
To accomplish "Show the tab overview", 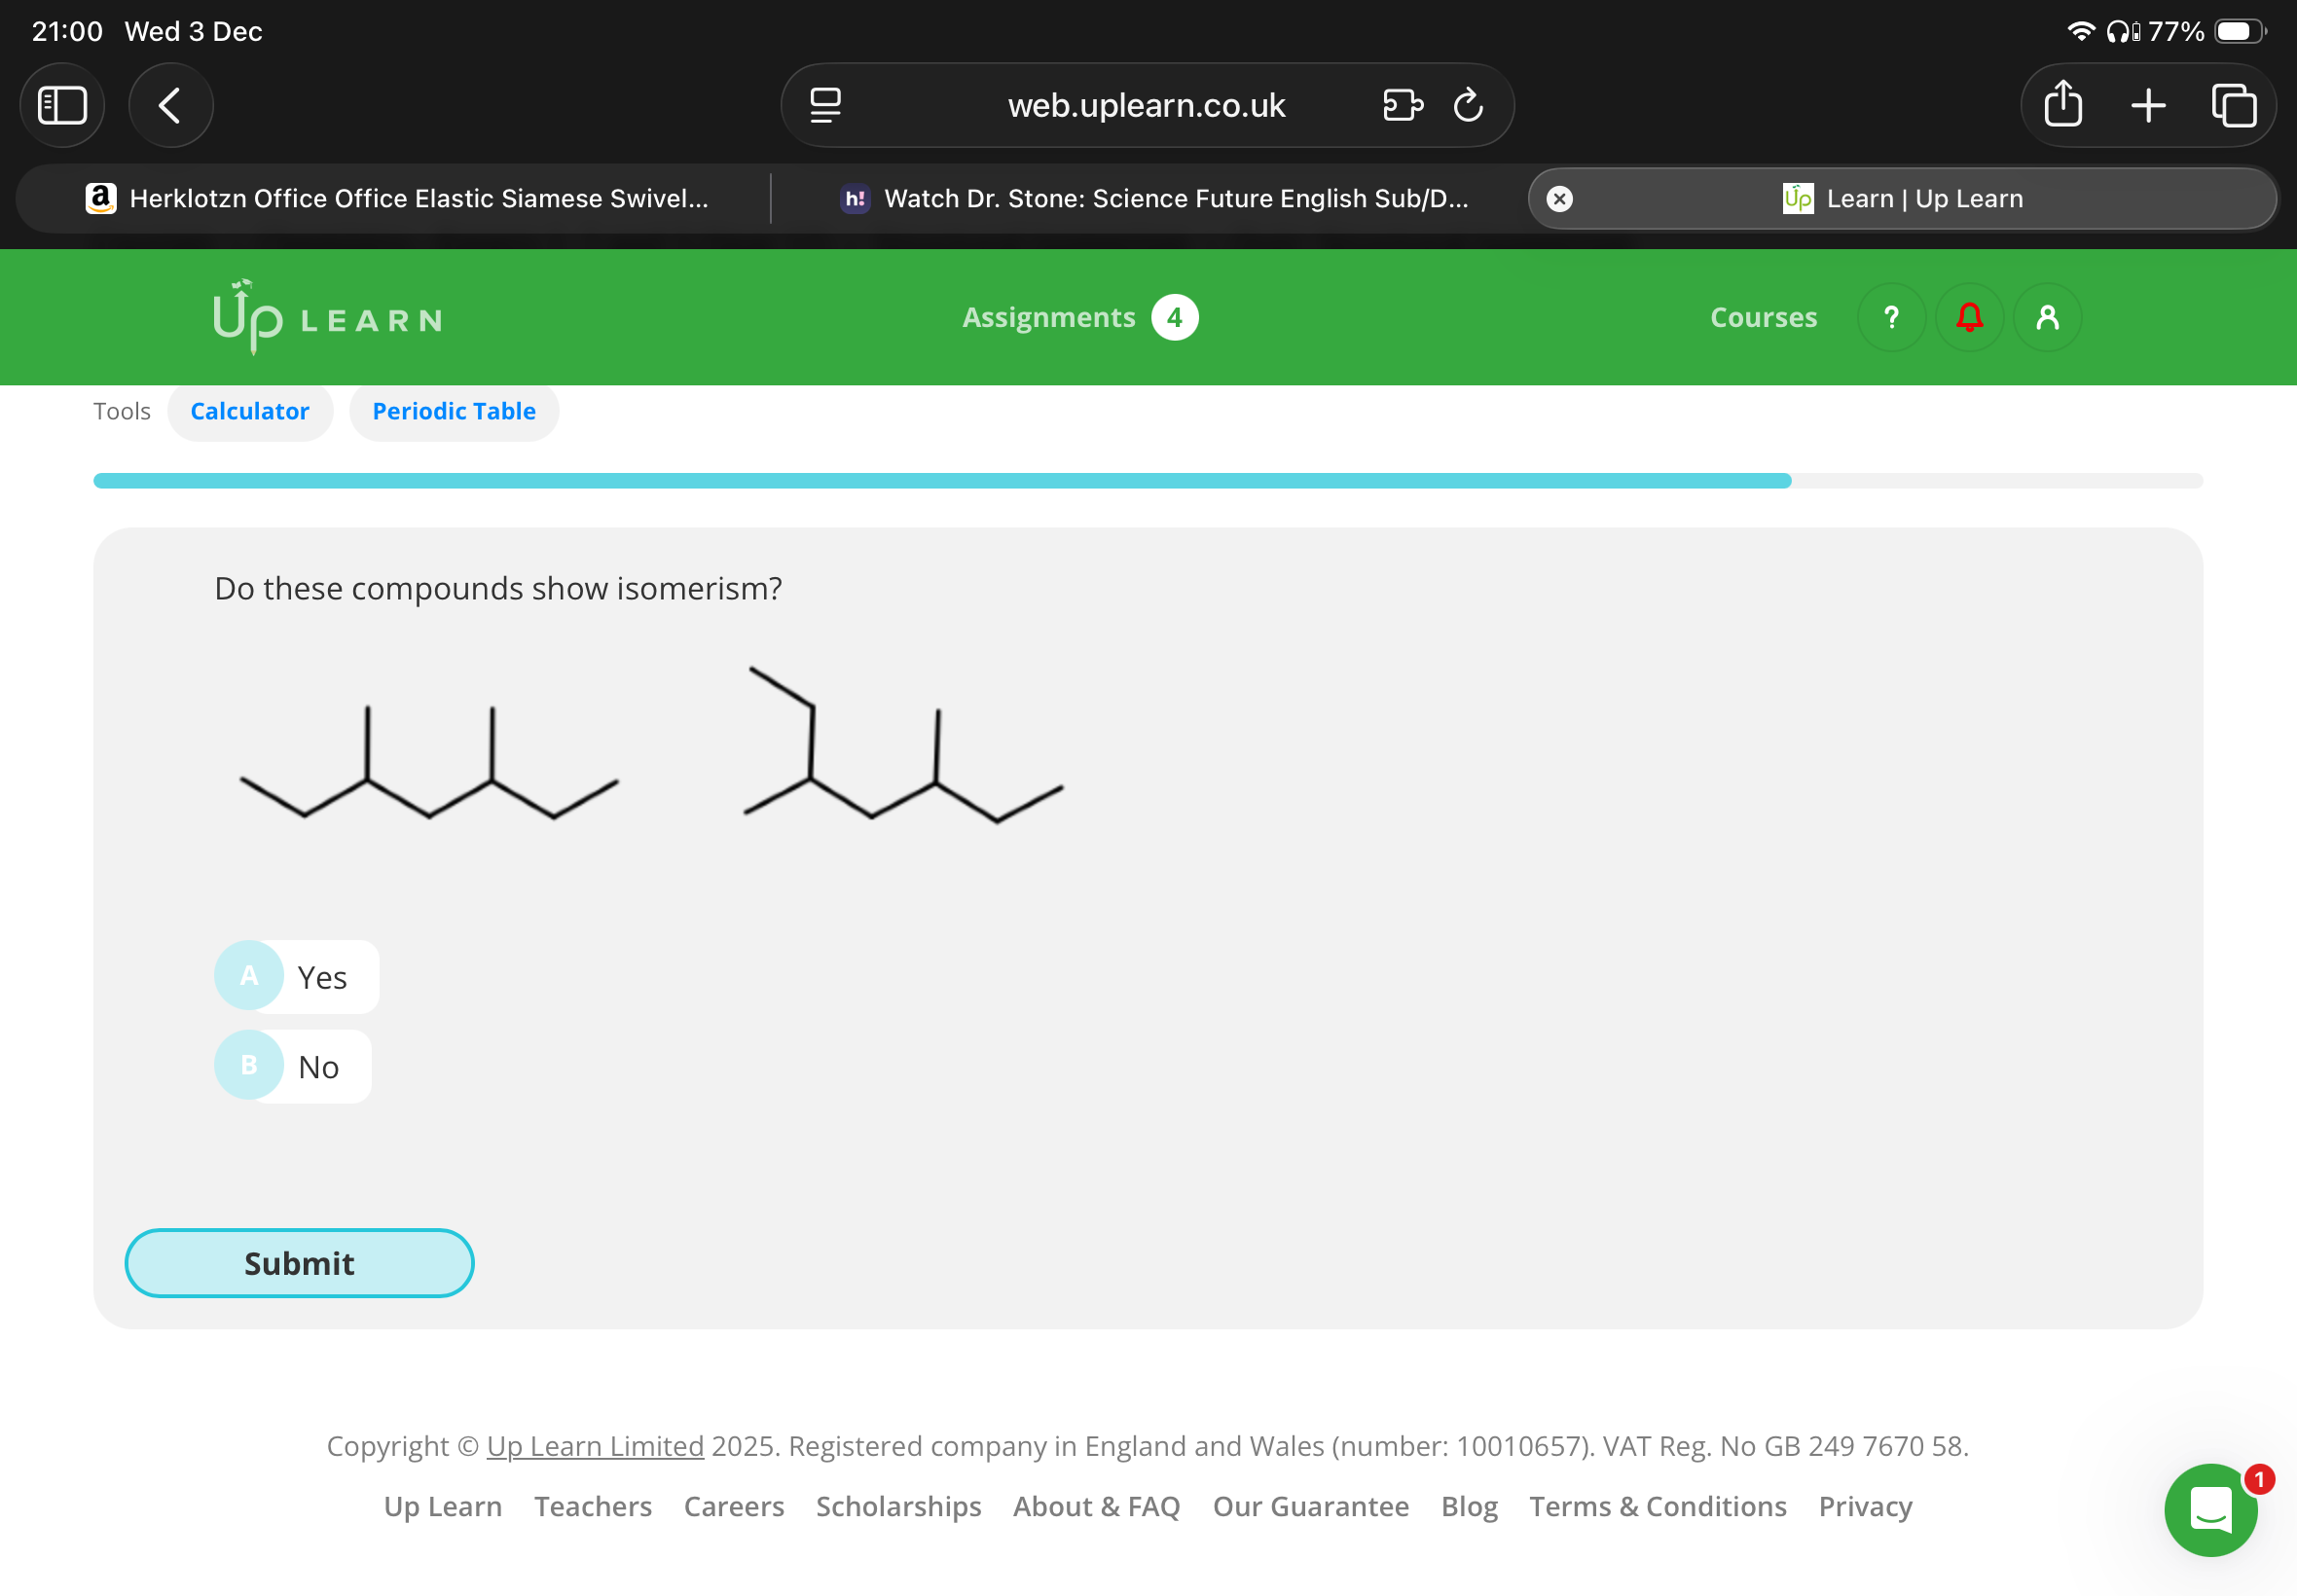I will pyautogui.click(x=2233, y=105).
